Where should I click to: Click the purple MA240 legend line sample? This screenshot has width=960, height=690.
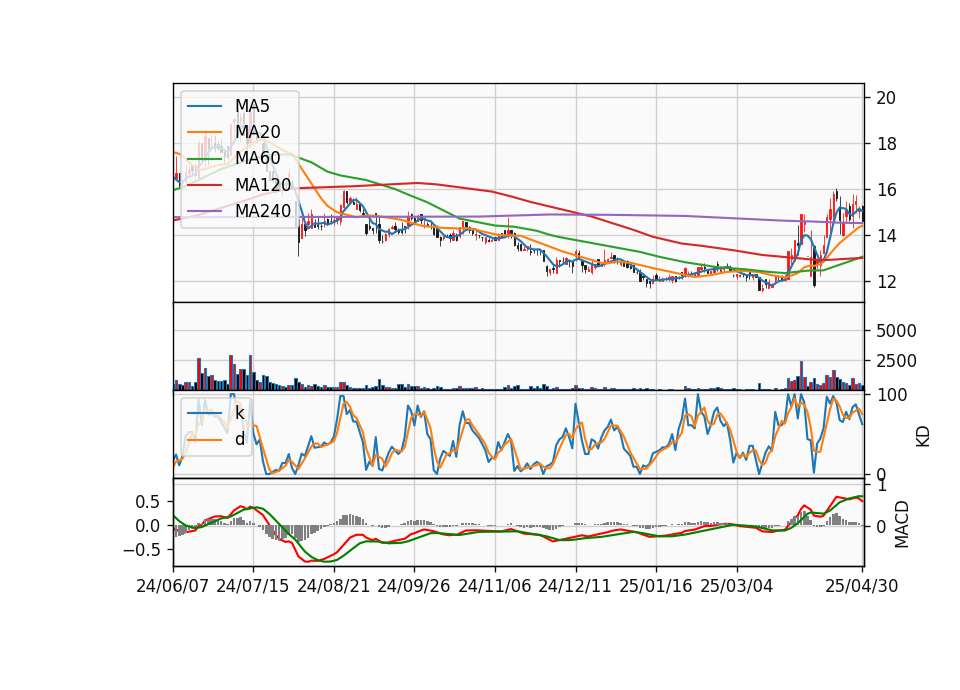204,211
